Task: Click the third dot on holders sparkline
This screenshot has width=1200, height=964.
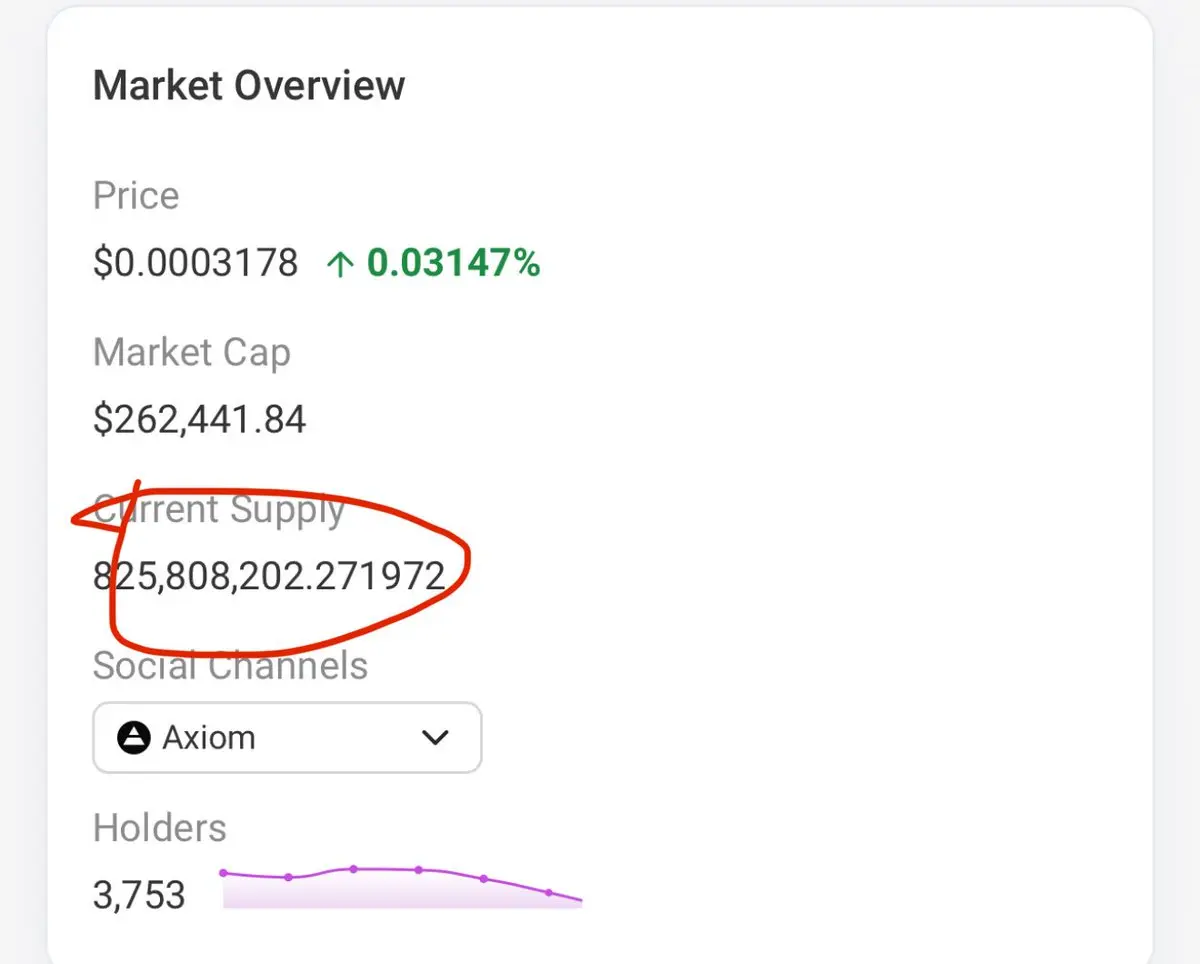Action: click(x=353, y=869)
